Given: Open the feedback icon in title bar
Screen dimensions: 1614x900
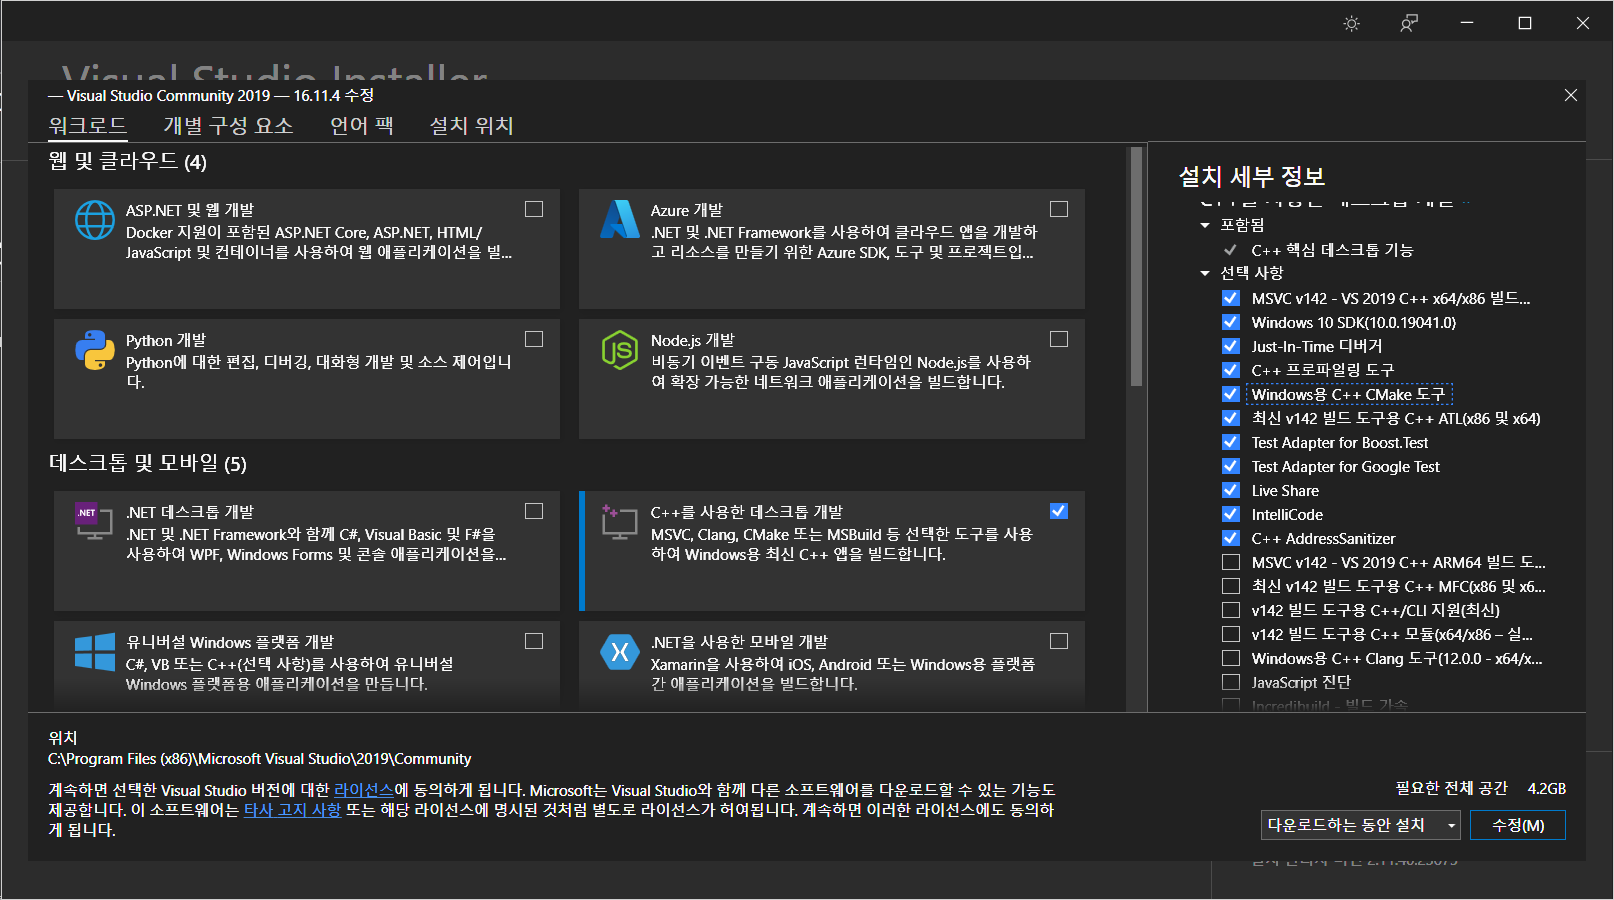Looking at the screenshot, I should point(1409,23).
